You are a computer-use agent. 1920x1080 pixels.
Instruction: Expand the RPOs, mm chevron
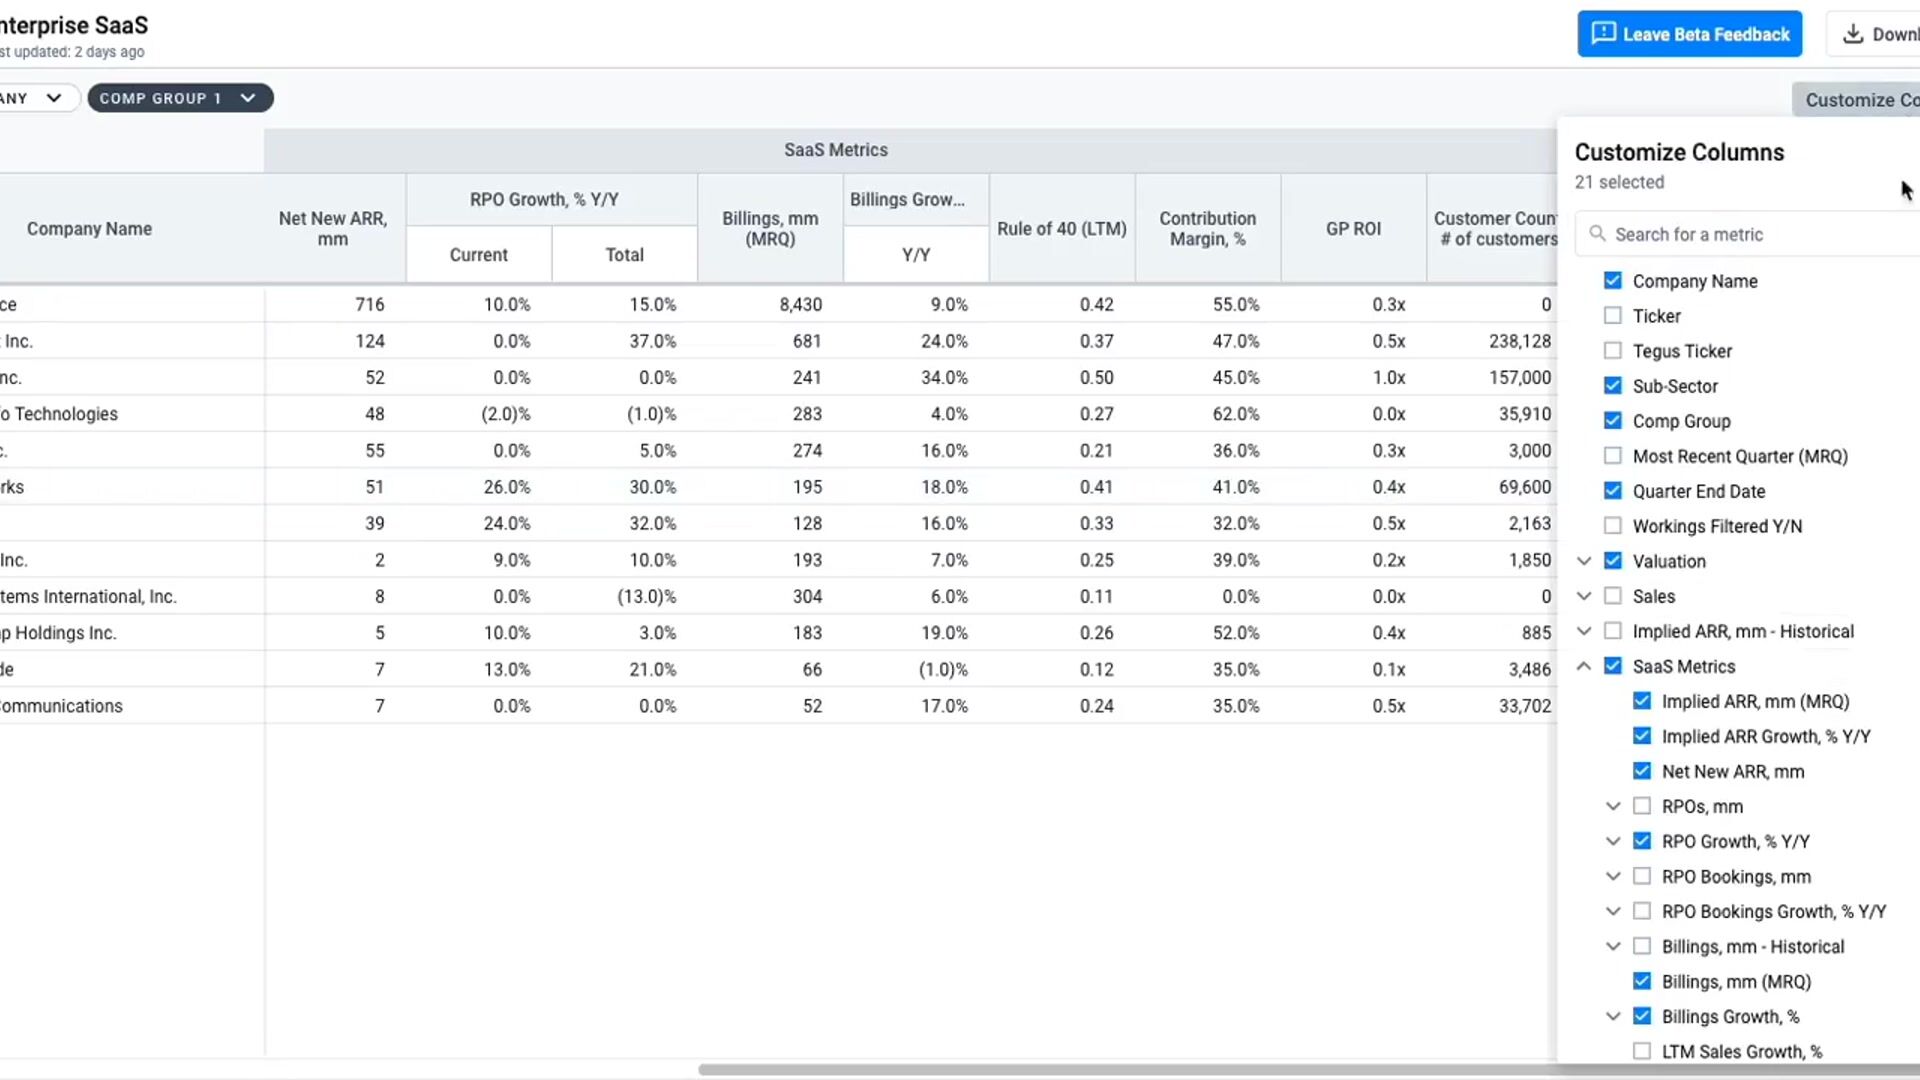pos(1613,806)
